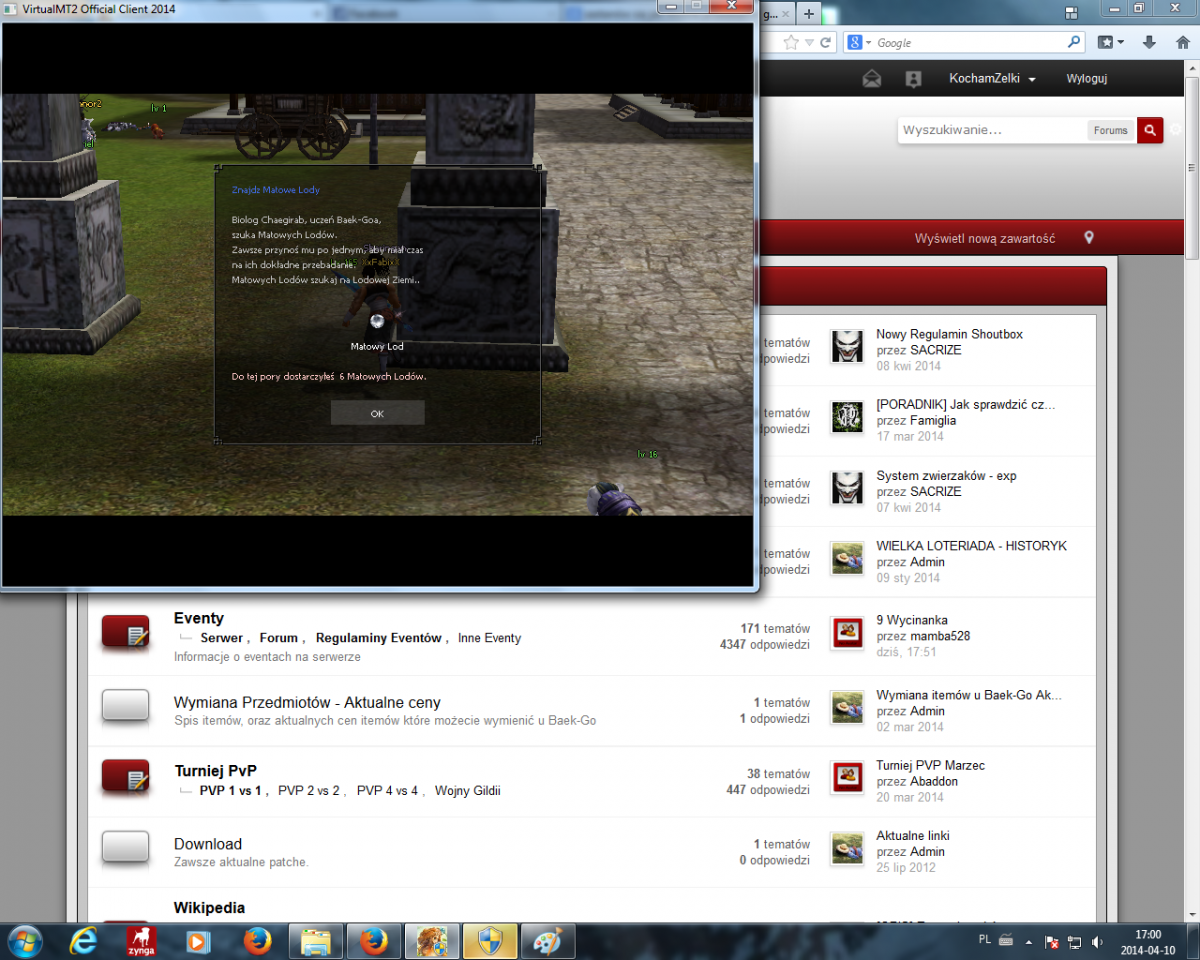Viewport: 1200px width, 960px height.
Task: Reload the page in Firefox
Action: [826, 43]
